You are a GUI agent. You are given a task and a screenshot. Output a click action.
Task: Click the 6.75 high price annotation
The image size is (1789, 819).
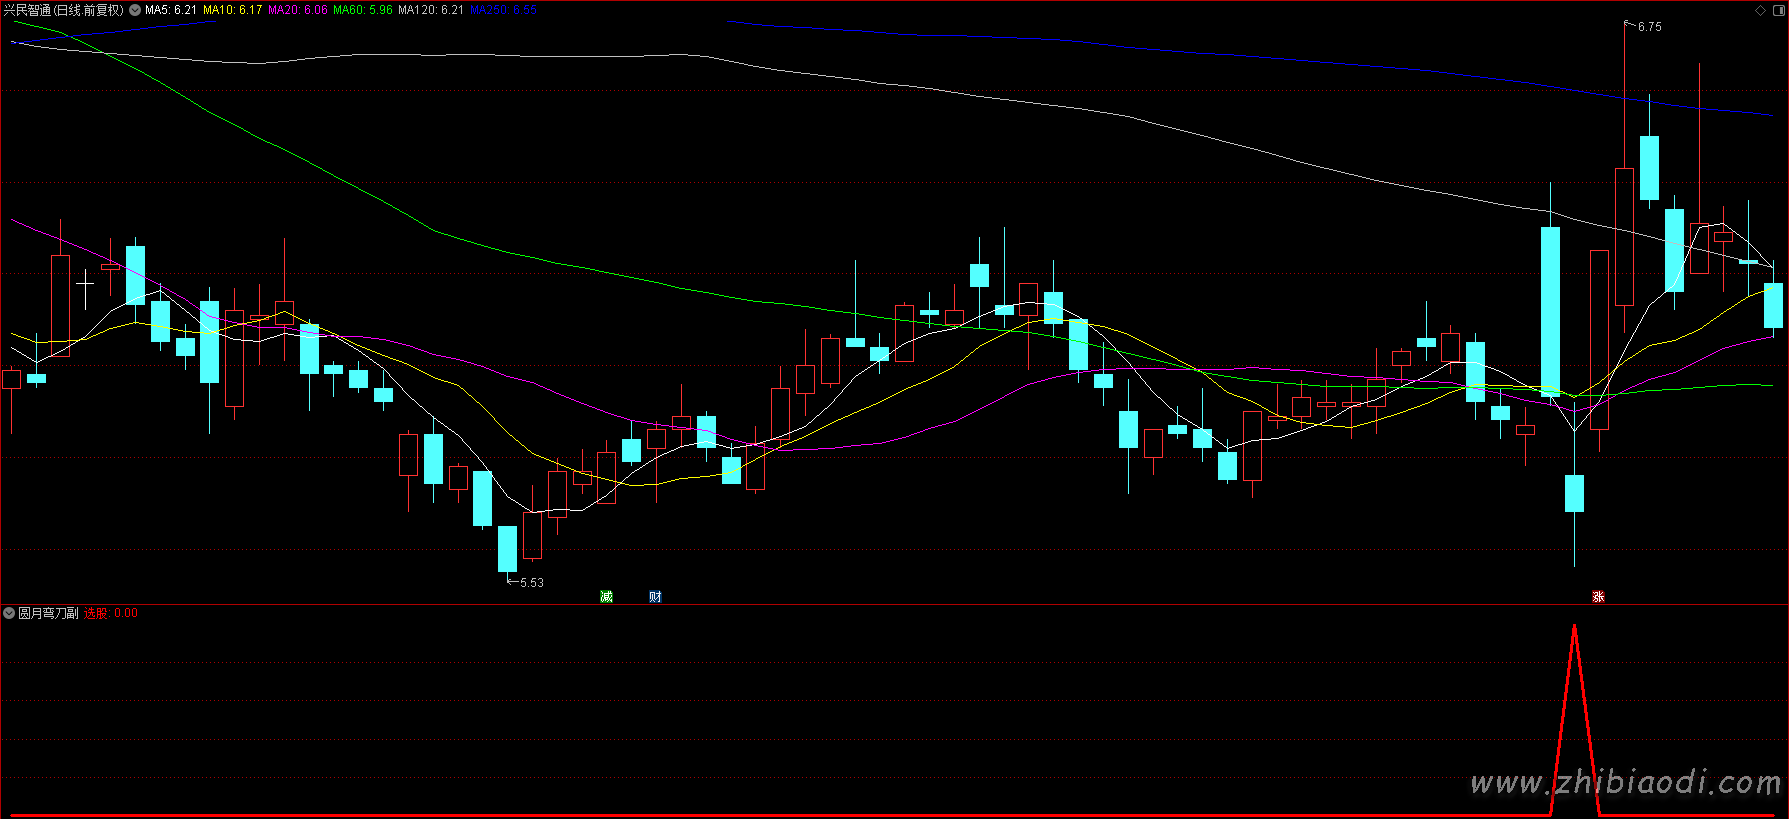point(1649,27)
